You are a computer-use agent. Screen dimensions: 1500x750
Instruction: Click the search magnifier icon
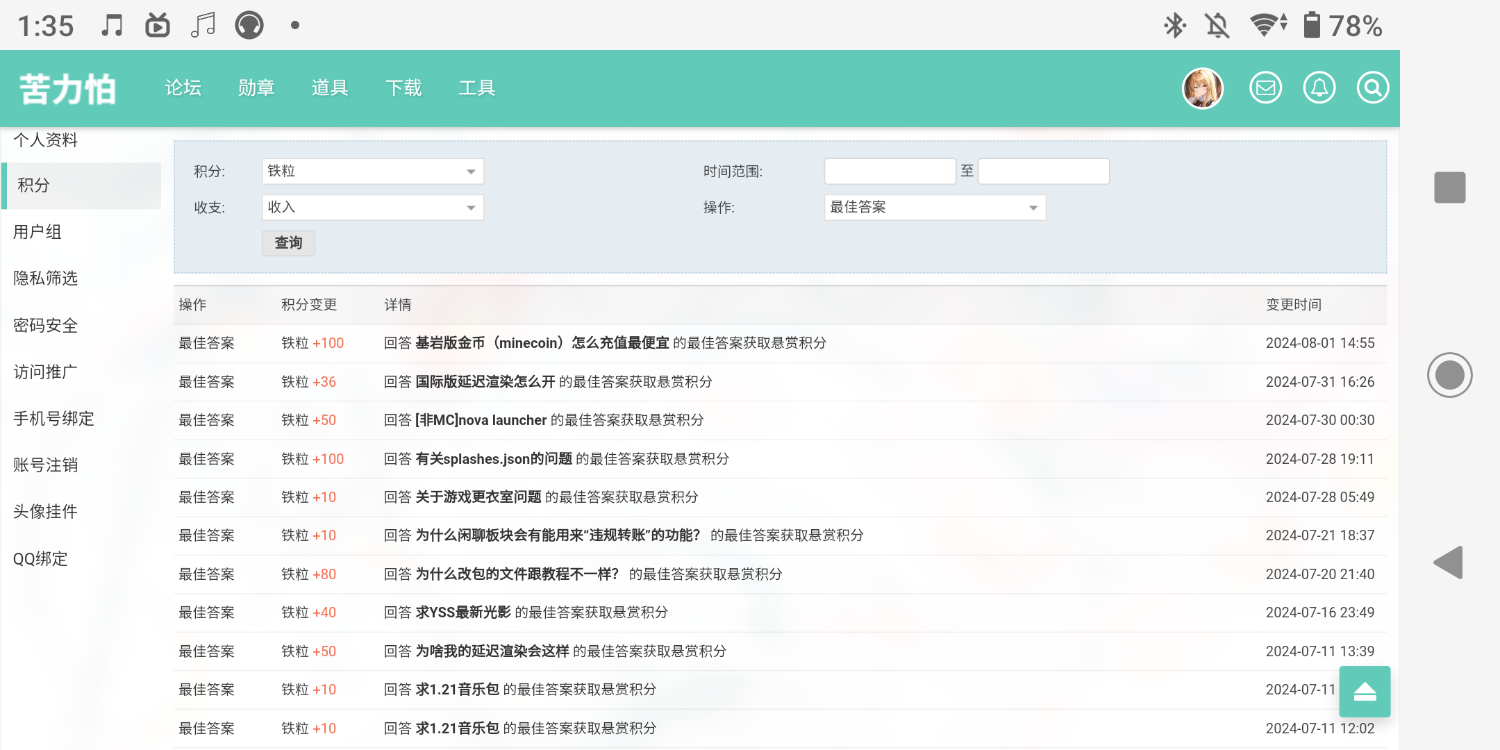(x=1373, y=88)
